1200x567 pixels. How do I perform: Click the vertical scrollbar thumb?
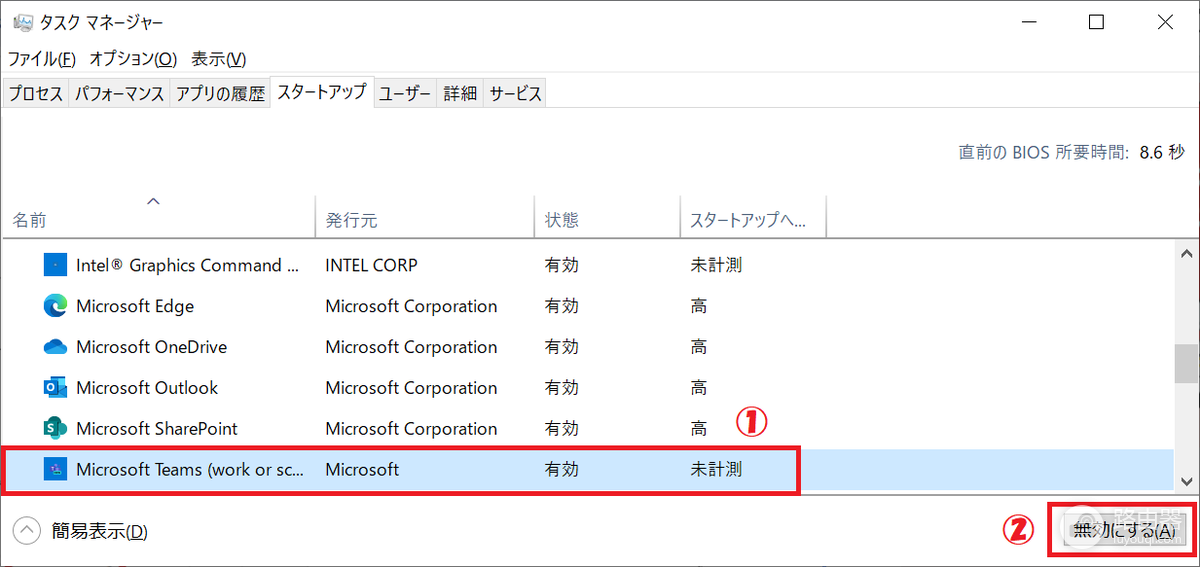(x=1186, y=364)
